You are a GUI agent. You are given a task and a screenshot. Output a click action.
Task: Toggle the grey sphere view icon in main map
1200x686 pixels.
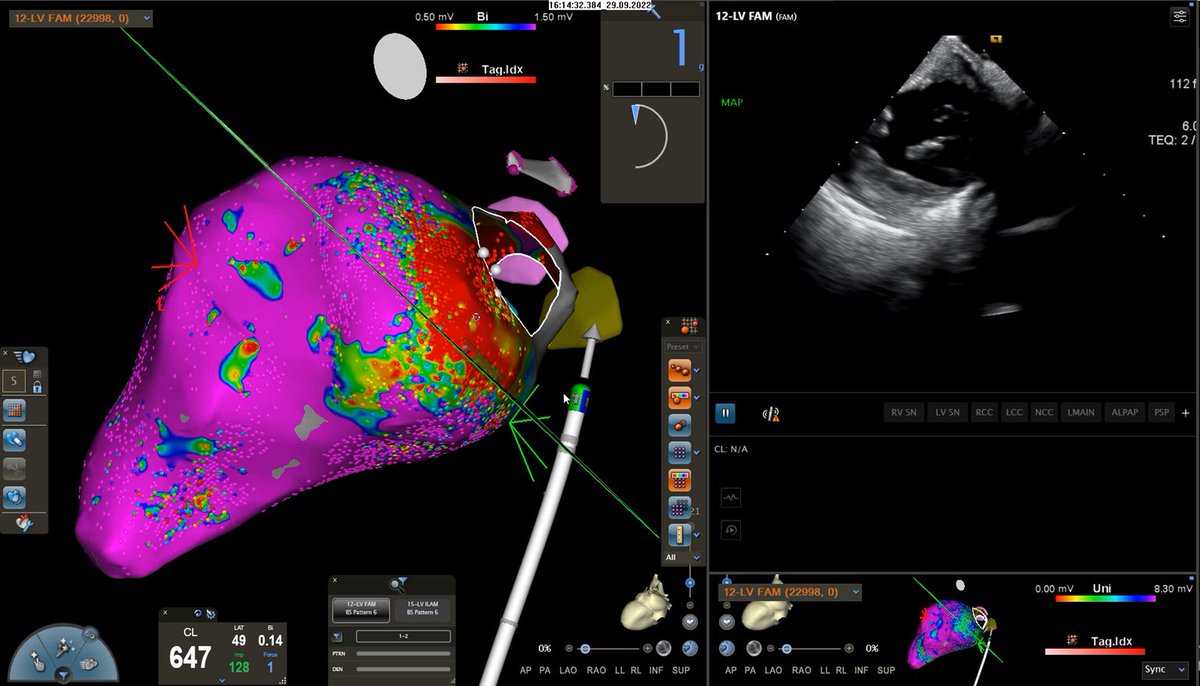(663, 648)
